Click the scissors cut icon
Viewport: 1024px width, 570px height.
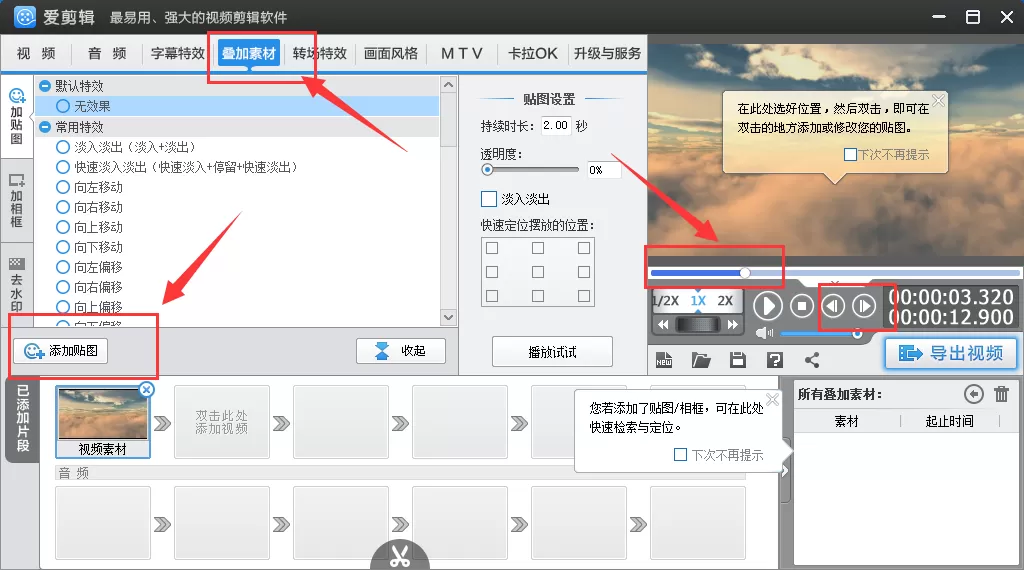click(x=400, y=556)
